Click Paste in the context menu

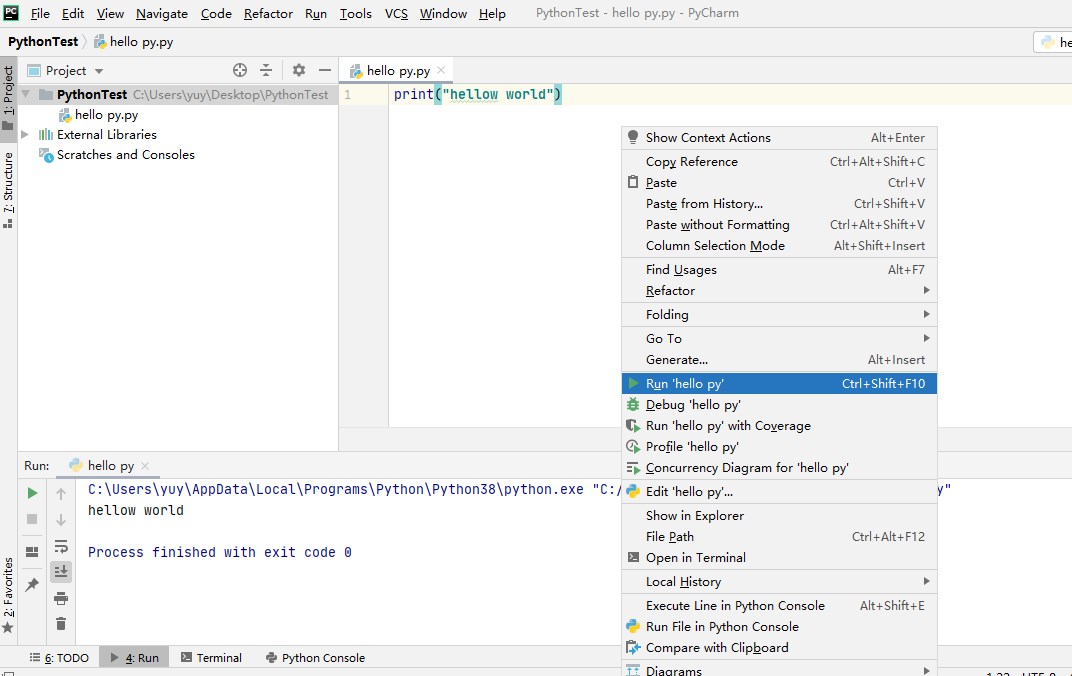779,182
